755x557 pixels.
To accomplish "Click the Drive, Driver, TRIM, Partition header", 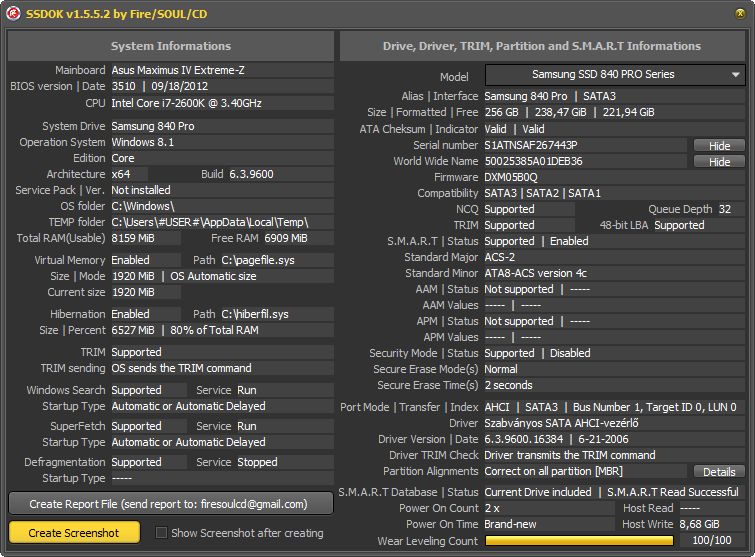I will pos(542,46).
